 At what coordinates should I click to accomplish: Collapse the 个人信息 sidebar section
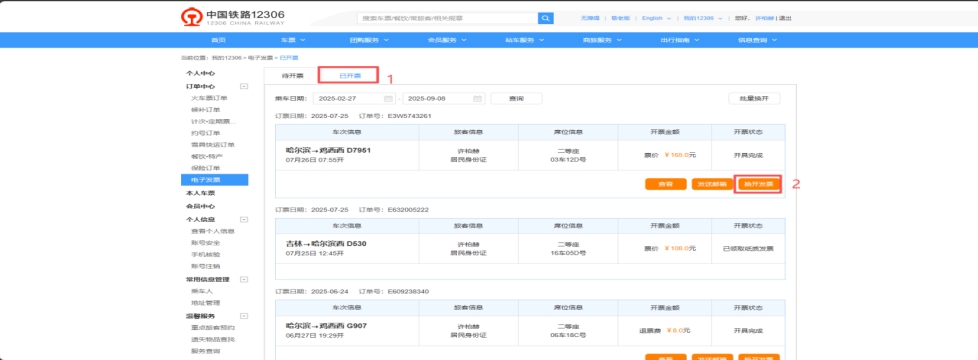[x=244, y=220]
